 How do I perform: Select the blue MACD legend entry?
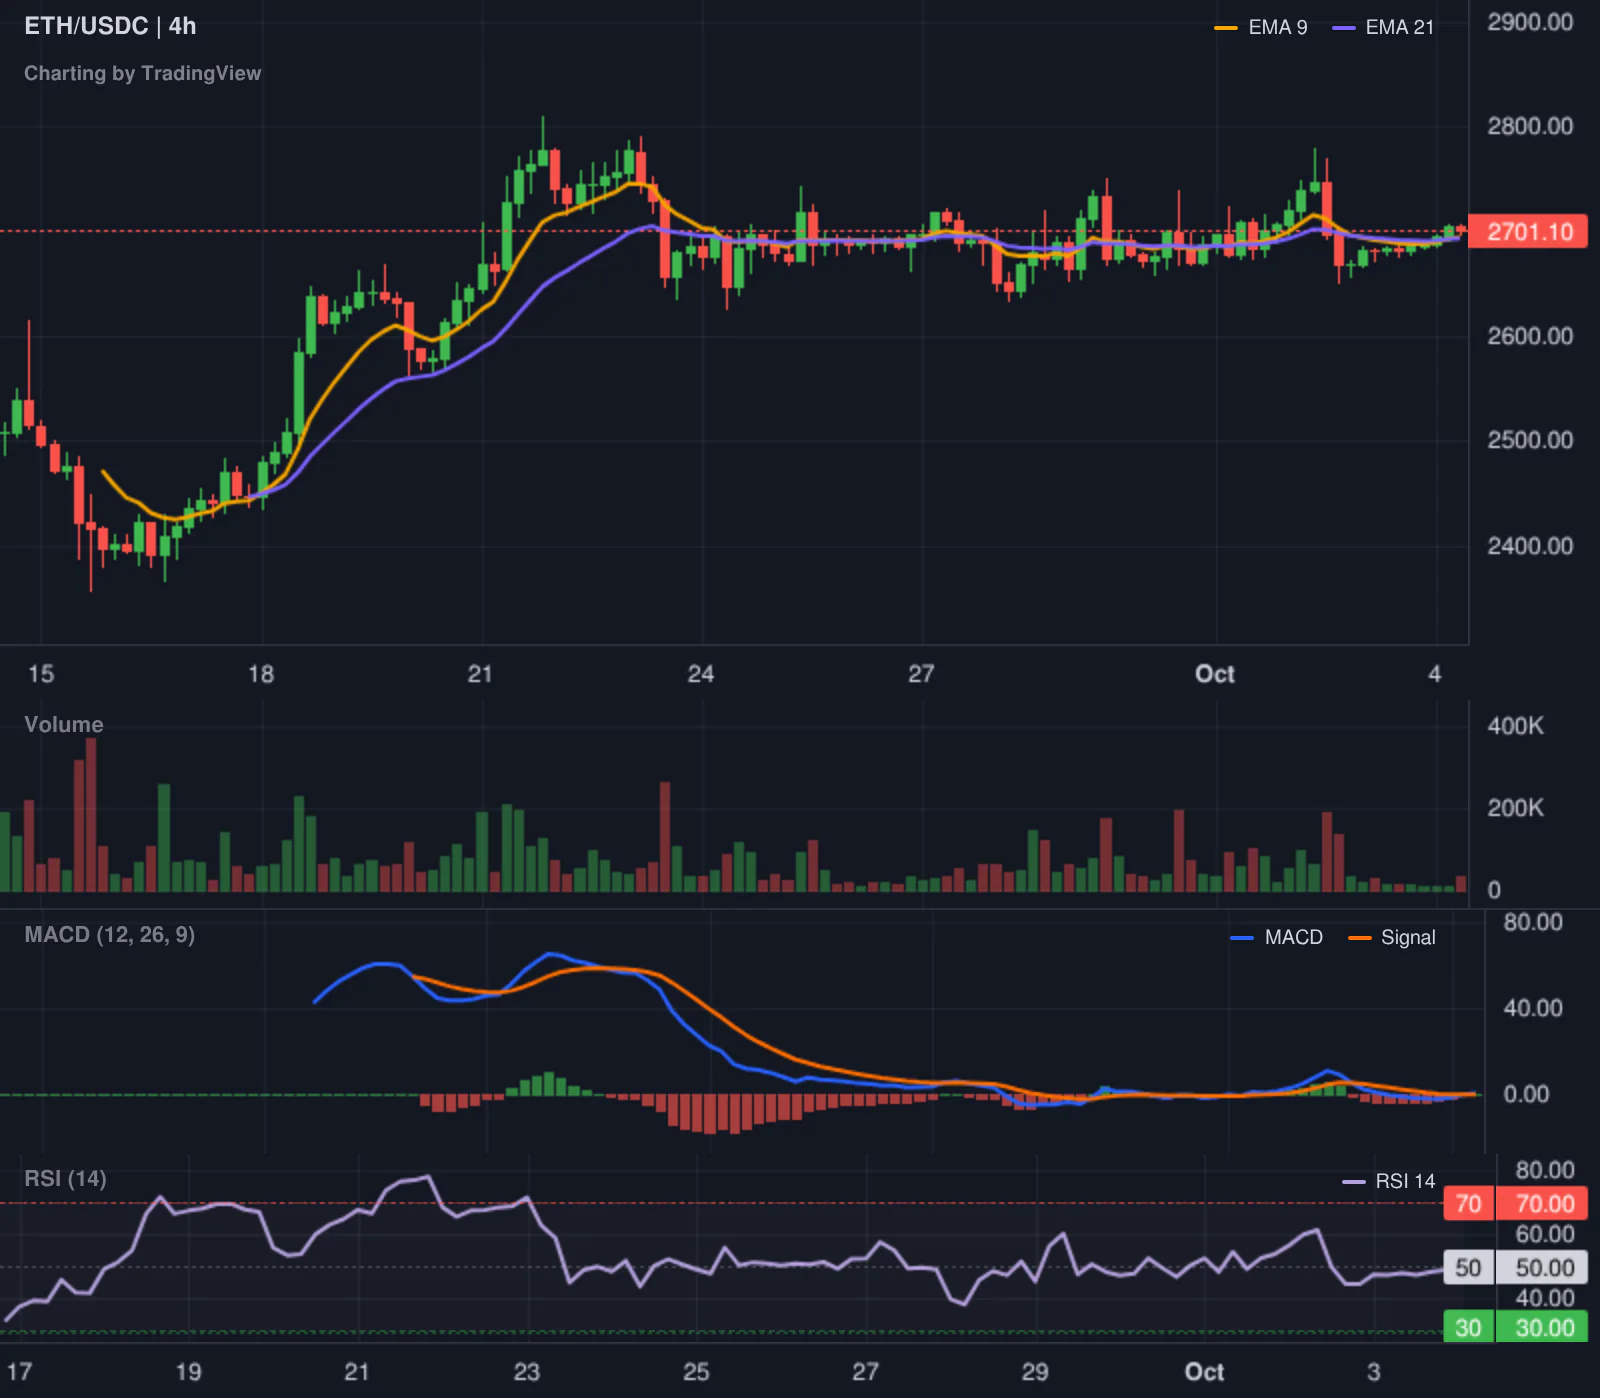click(1277, 937)
